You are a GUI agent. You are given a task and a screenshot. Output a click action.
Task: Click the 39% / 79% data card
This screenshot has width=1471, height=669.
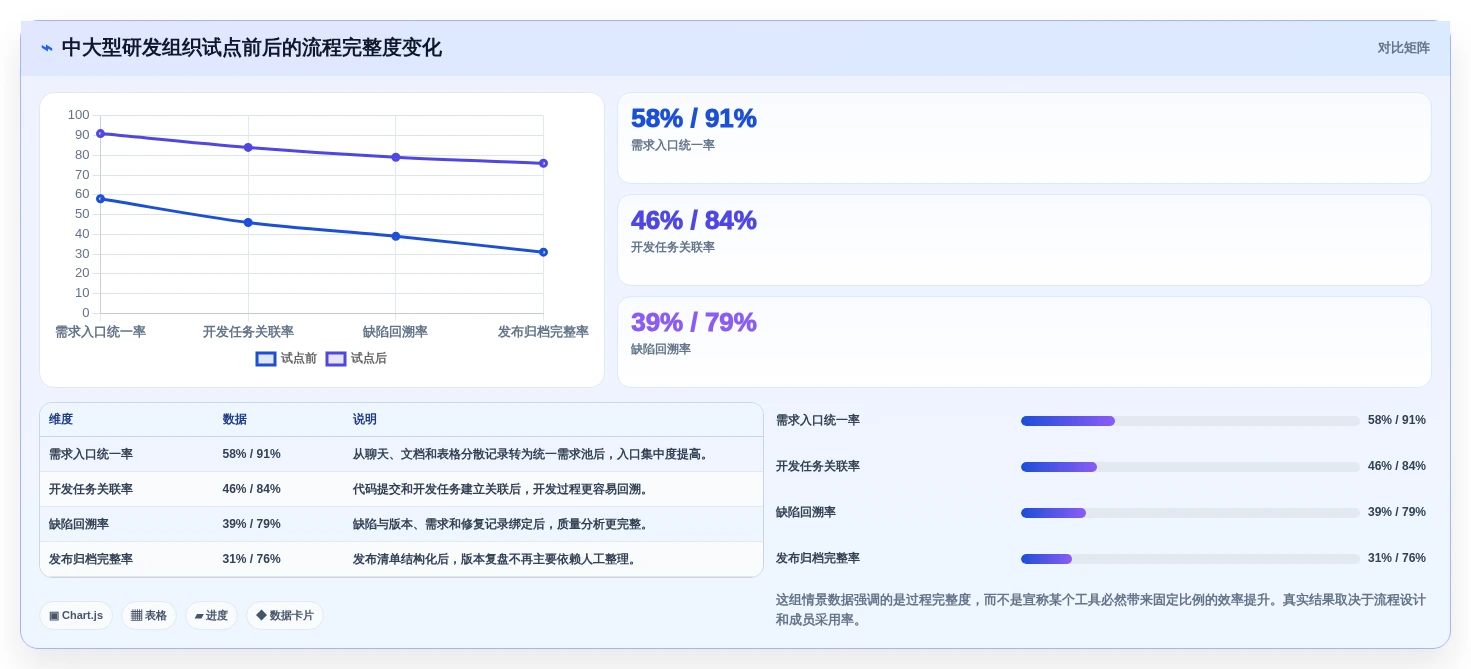1024,342
